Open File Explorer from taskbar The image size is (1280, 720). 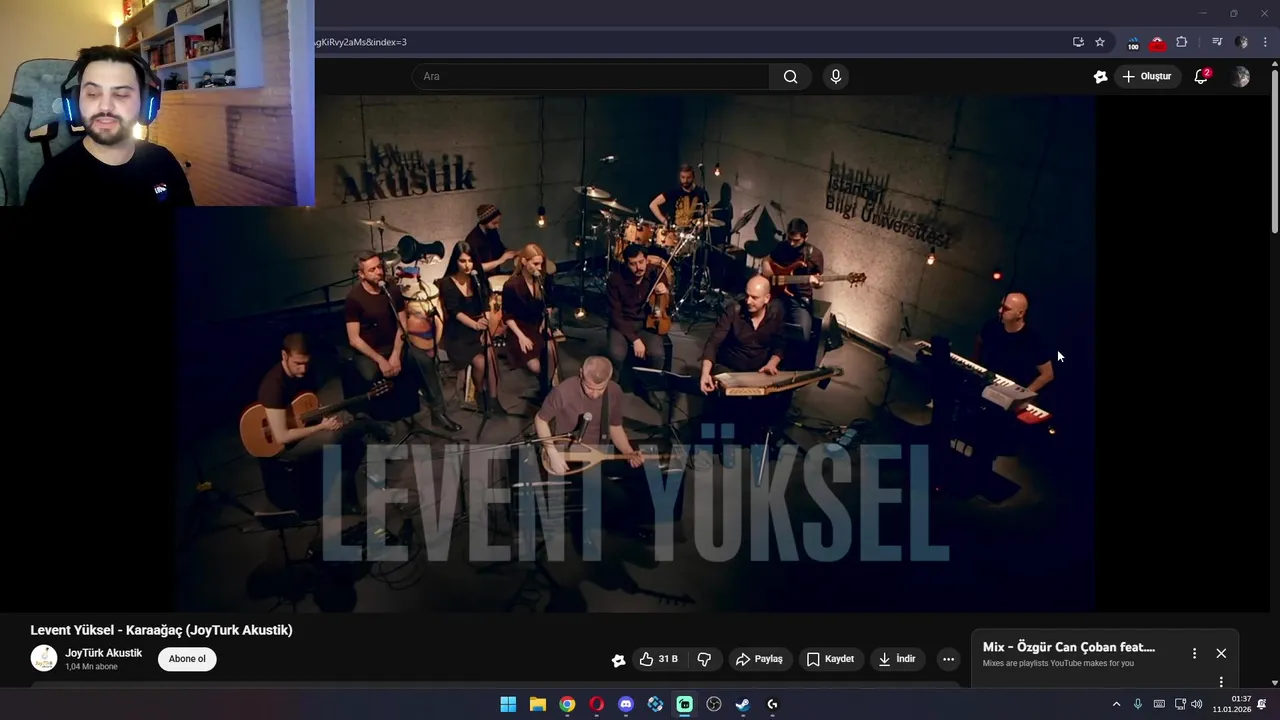pos(537,704)
